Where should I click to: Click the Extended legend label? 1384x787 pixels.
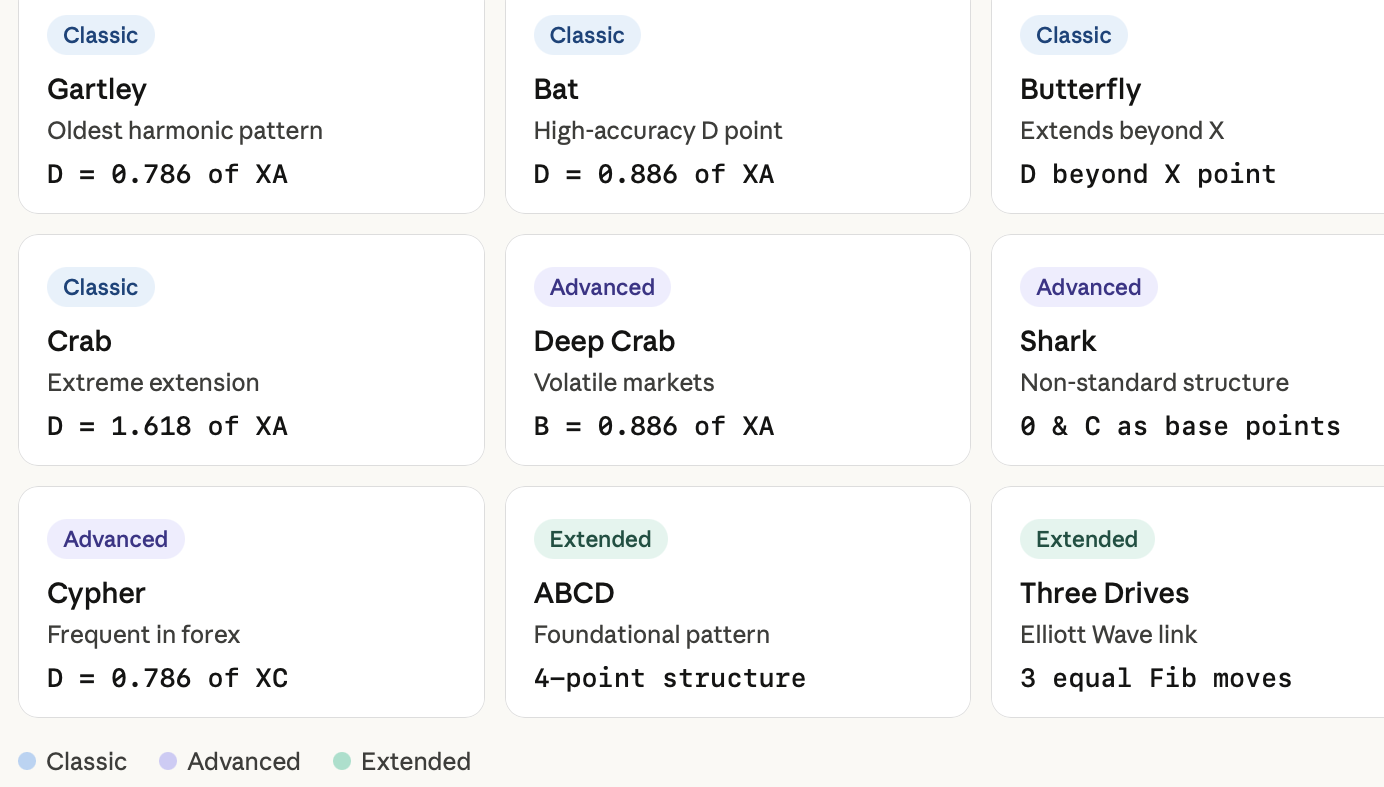click(416, 761)
